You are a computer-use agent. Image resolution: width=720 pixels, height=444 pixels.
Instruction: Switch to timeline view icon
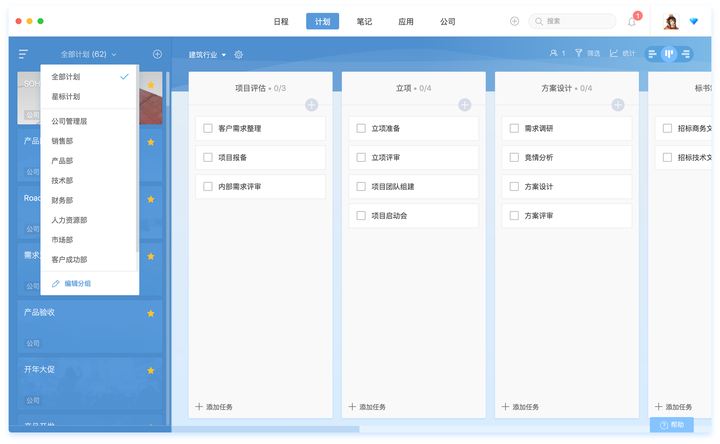pyautogui.click(x=686, y=54)
